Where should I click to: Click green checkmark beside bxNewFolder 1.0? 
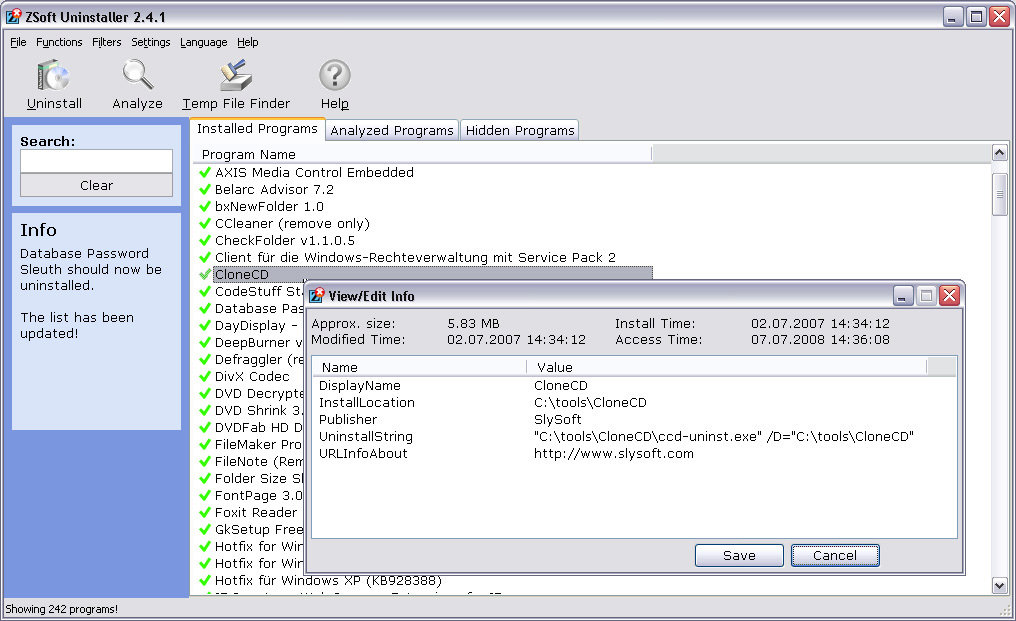coord(205,206)
